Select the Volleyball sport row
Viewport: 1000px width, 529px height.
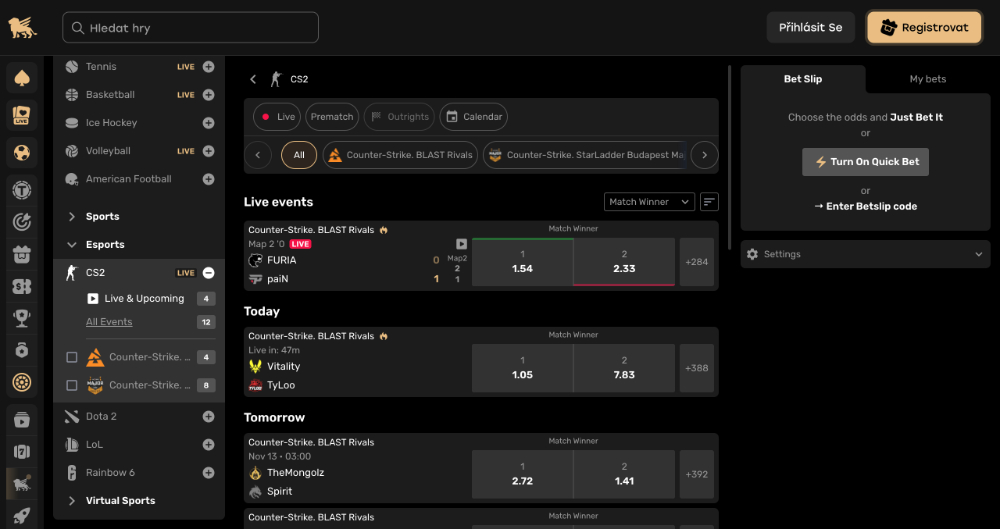(x=139, y=151)
